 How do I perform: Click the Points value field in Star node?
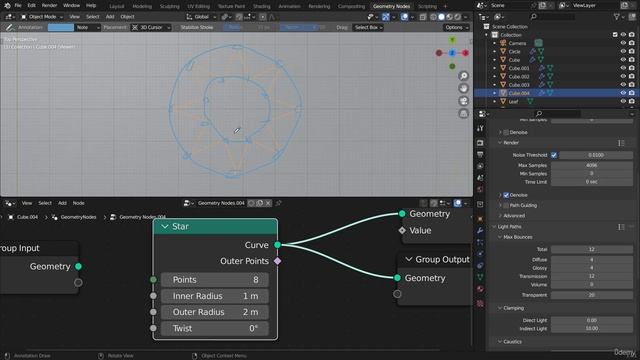[215, 280]
